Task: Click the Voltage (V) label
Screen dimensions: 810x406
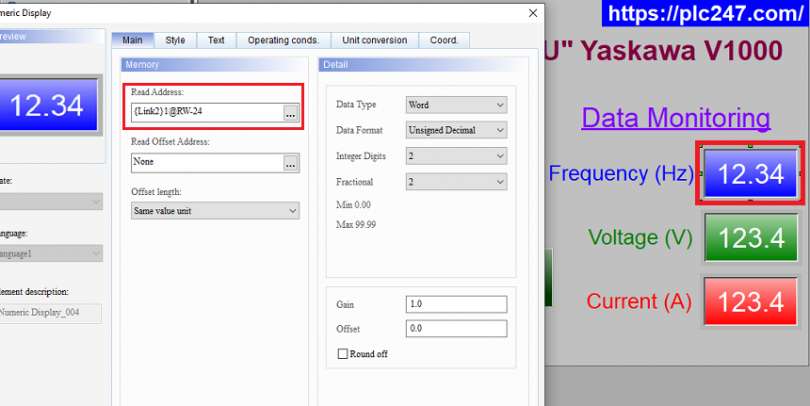Action: [640, 238]
